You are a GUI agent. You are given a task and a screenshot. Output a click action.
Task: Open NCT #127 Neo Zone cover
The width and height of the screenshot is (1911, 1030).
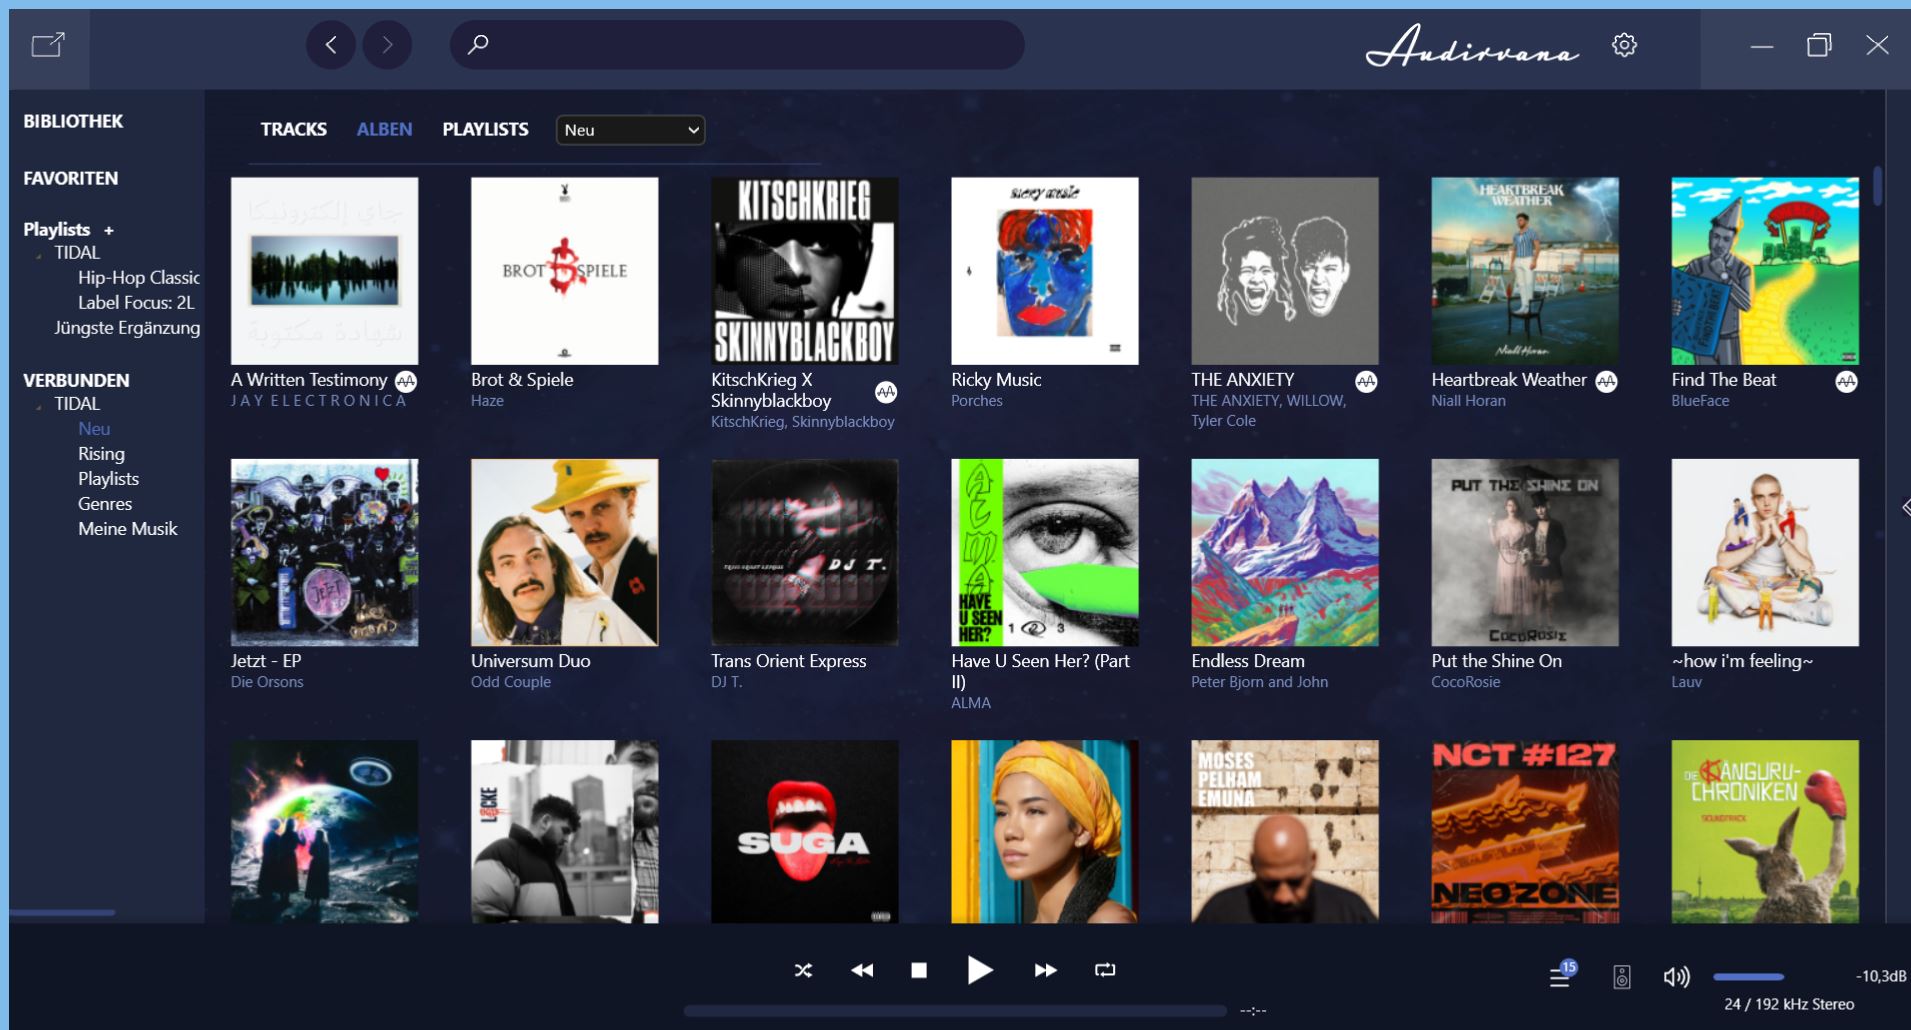click(x=1525, y=831)
